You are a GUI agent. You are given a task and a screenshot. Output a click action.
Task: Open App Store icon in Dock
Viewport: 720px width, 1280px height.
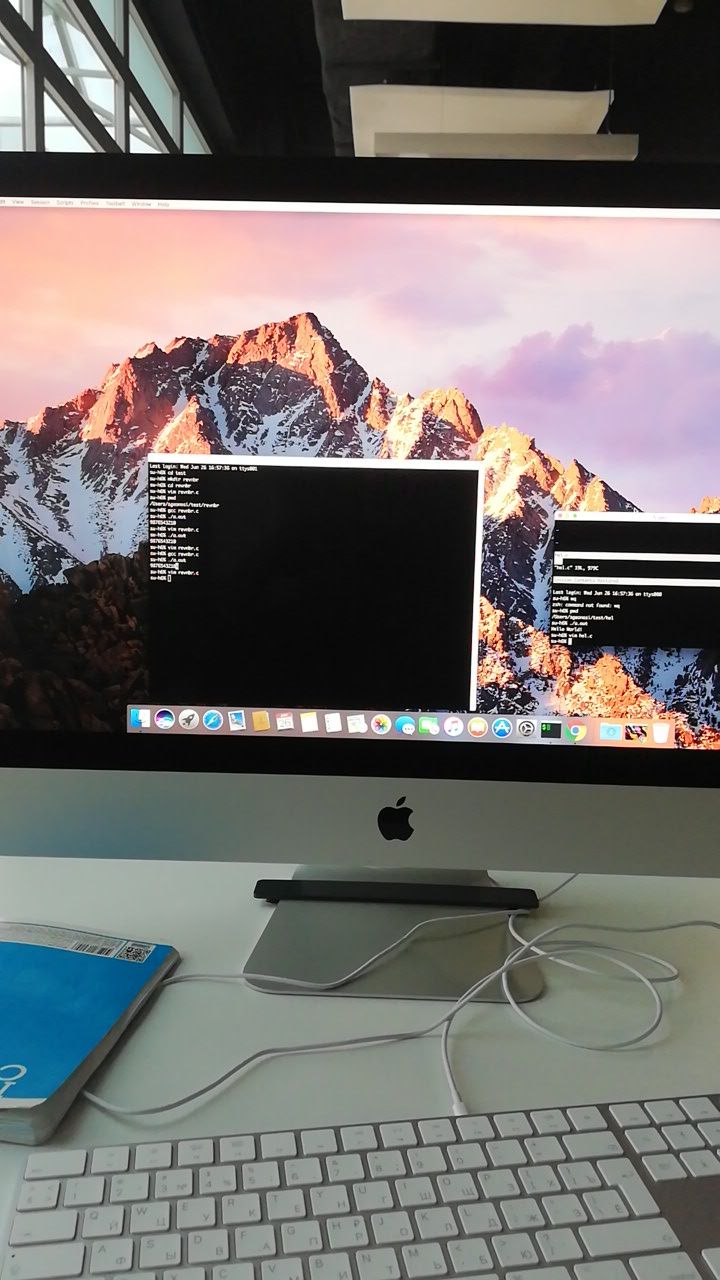501,727
